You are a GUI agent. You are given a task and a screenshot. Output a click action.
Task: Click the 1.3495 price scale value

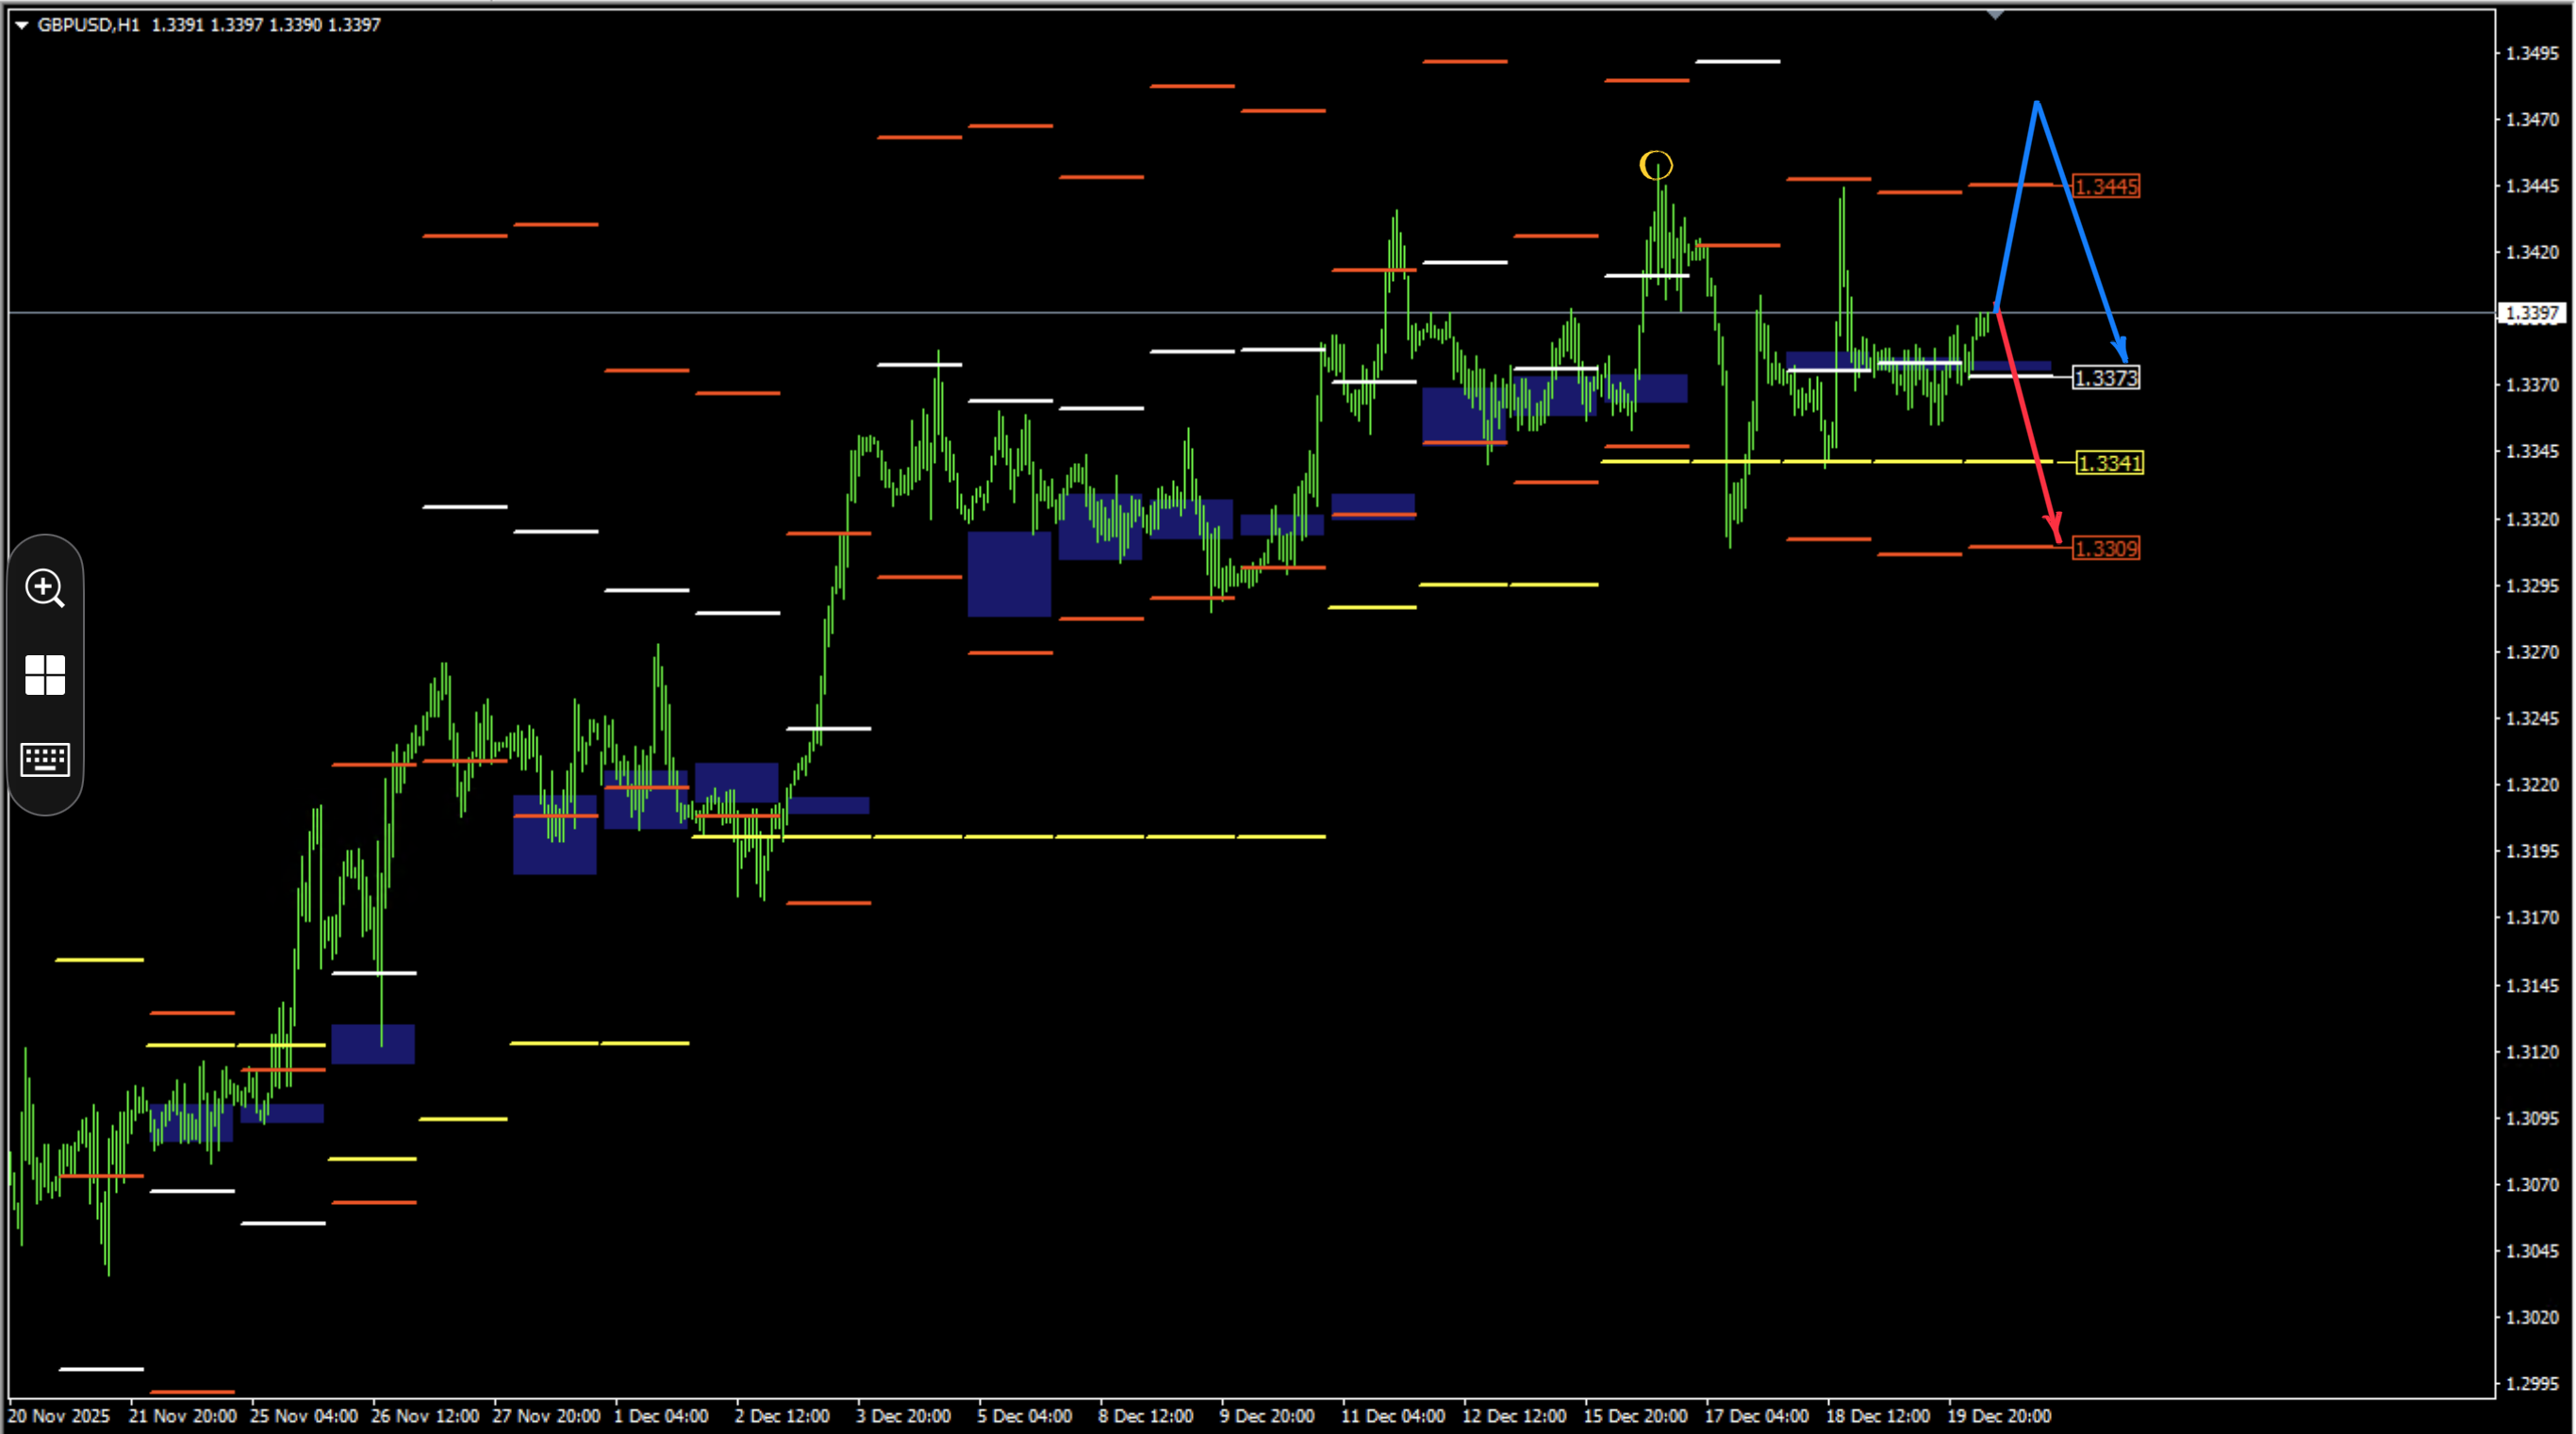click(x=2533, y=53)
